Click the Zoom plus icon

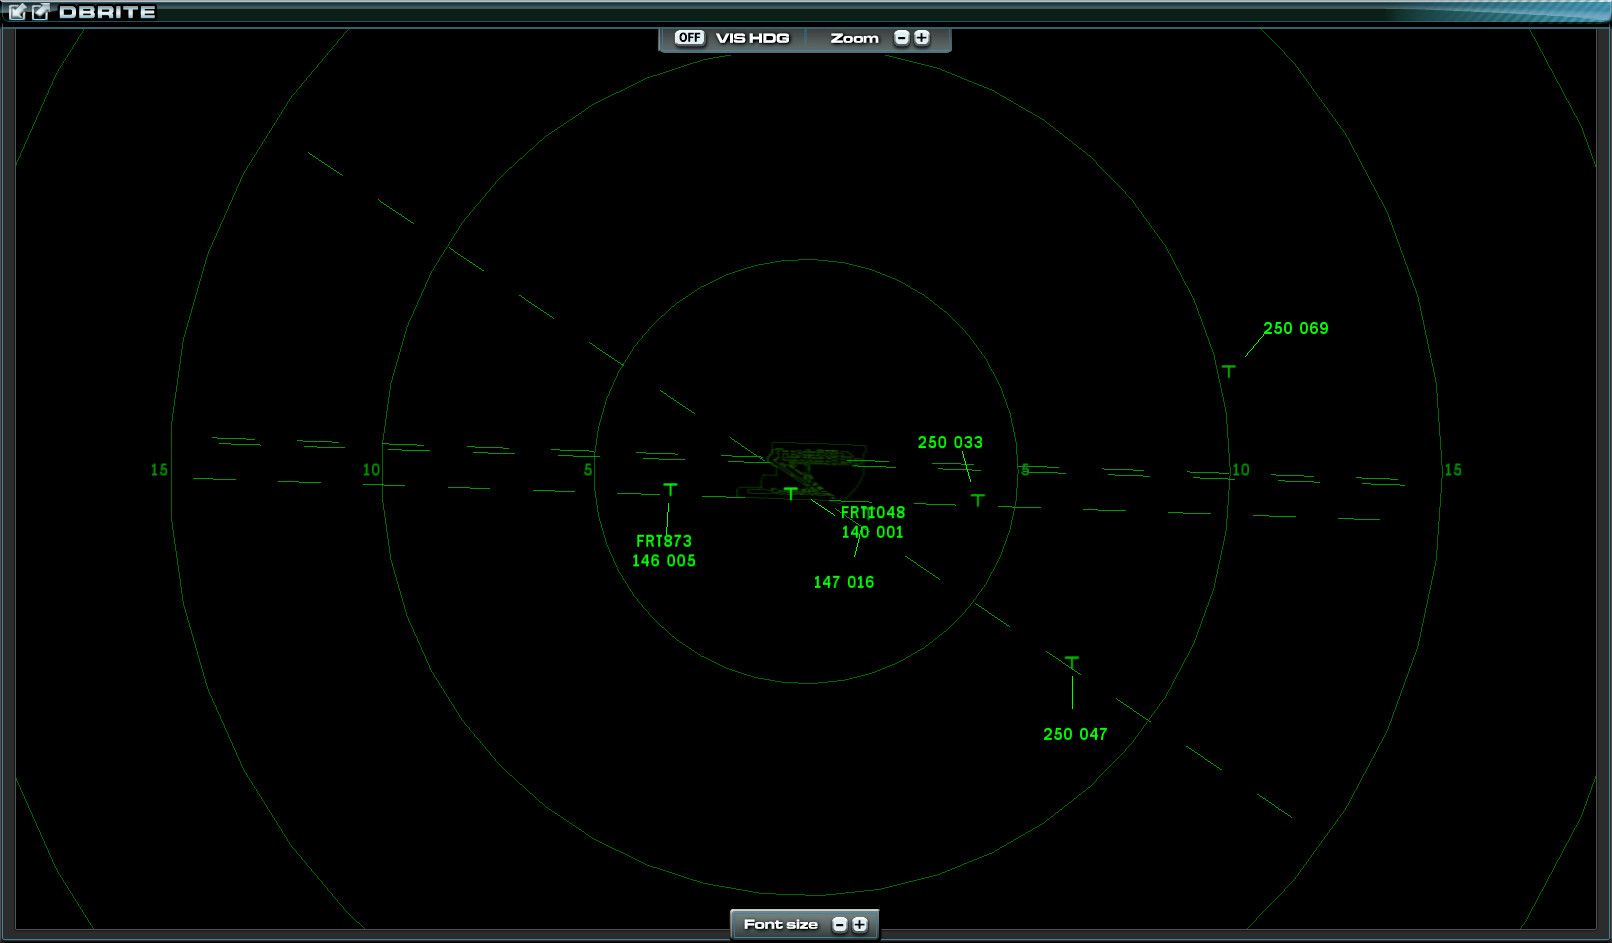coord(921,37)
